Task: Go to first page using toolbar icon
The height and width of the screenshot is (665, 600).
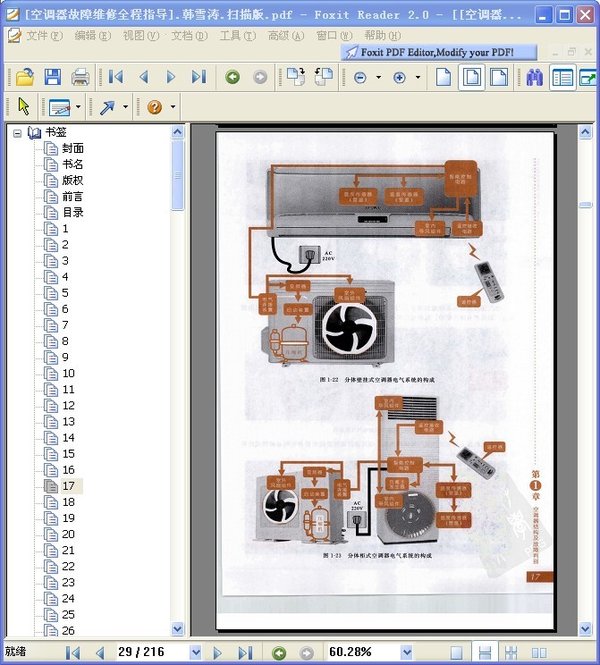Action: point(116,77)
